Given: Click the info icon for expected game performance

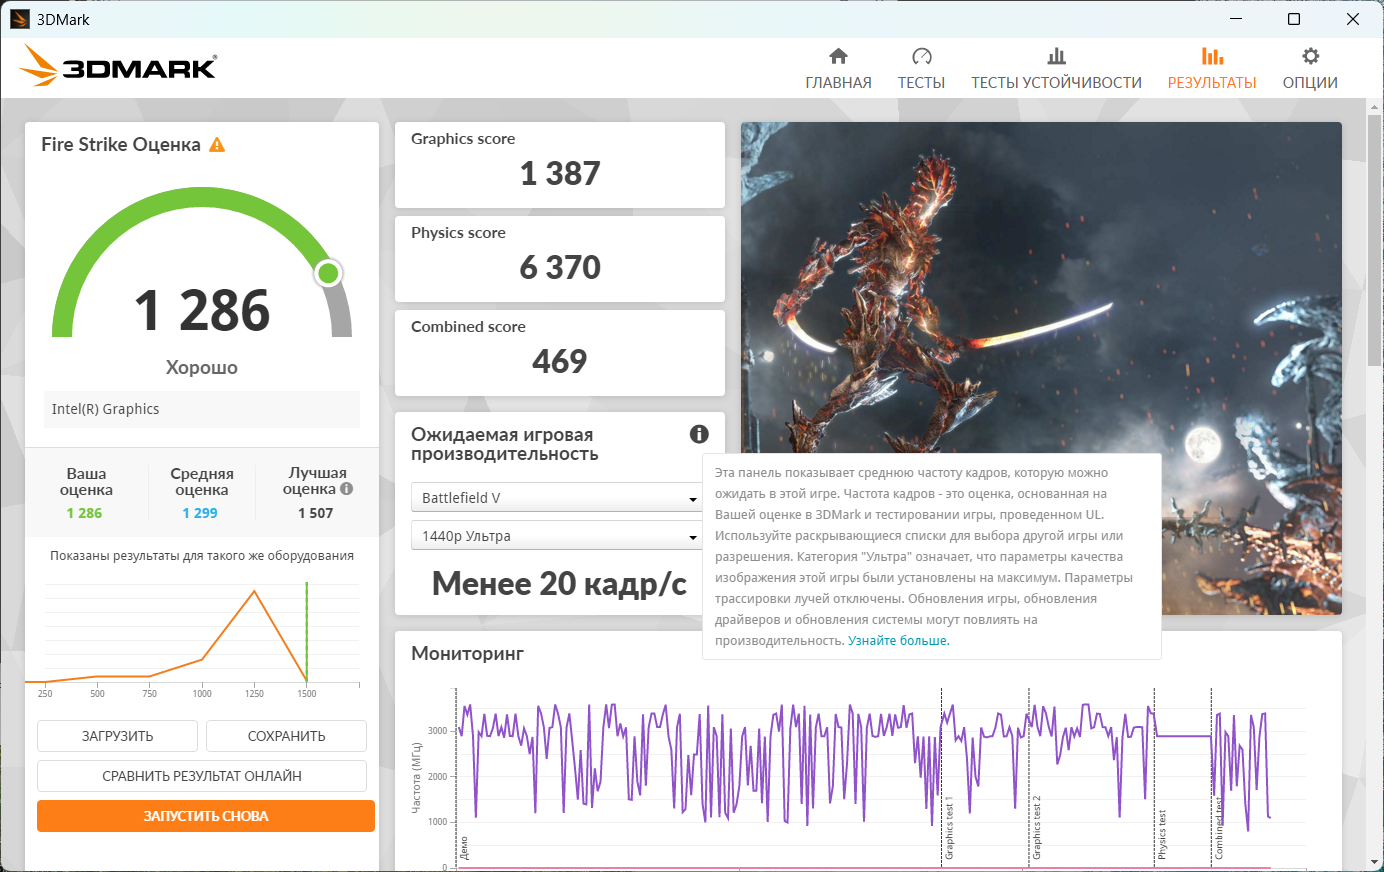Looking at the screenshot, I should [x=699, y=434].
